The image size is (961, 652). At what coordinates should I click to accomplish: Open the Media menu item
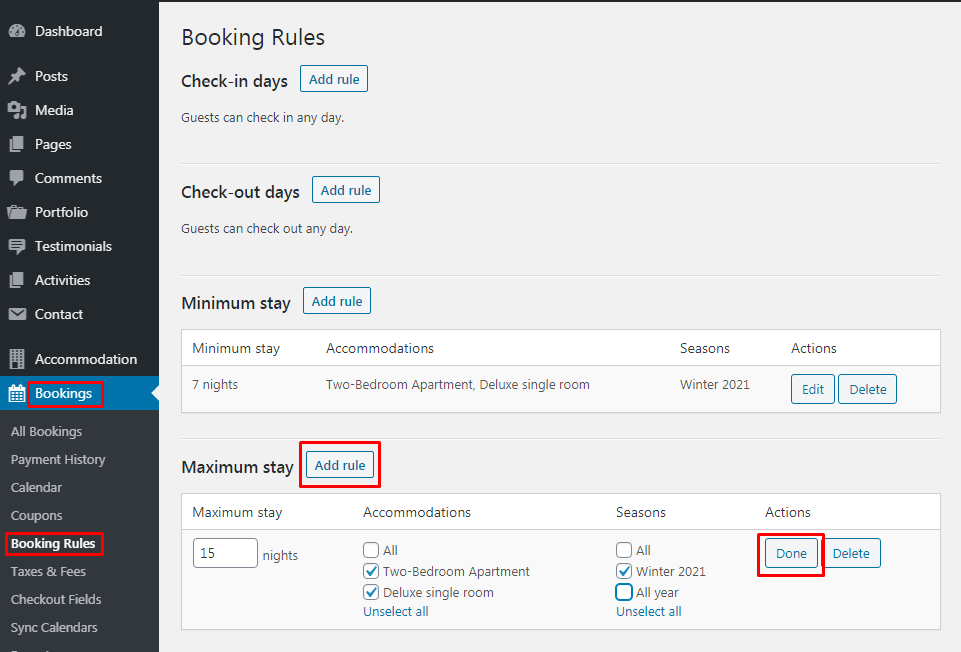pos(54,110)
